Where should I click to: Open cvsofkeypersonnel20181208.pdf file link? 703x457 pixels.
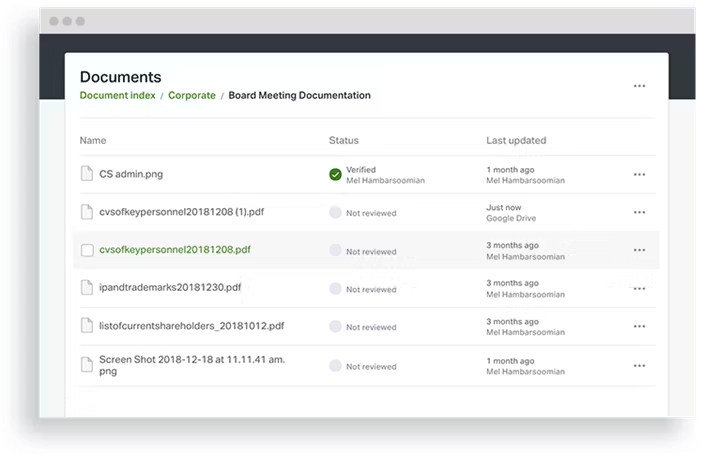click(x=175, y=250)
